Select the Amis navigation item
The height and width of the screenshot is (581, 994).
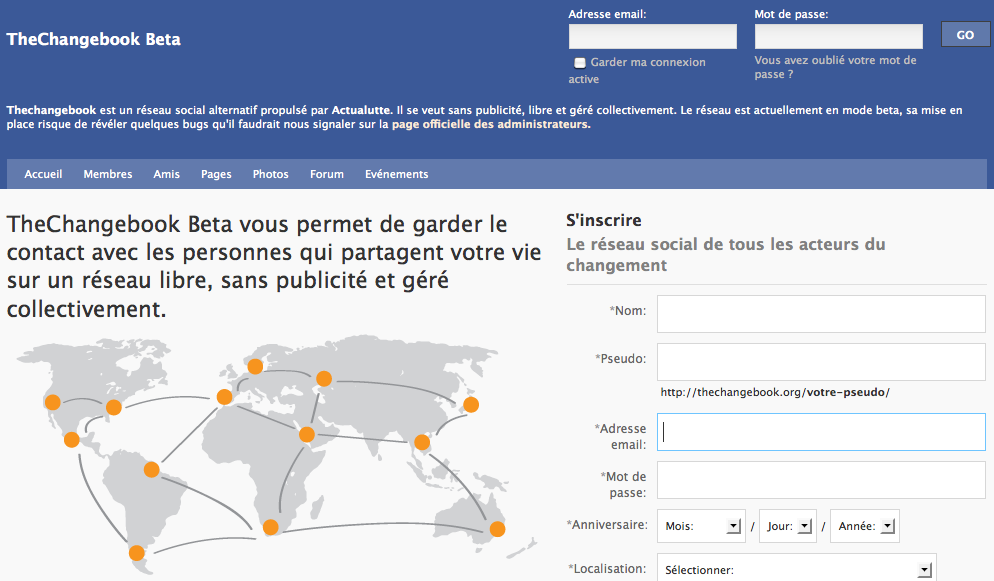[x=167, y=174]
